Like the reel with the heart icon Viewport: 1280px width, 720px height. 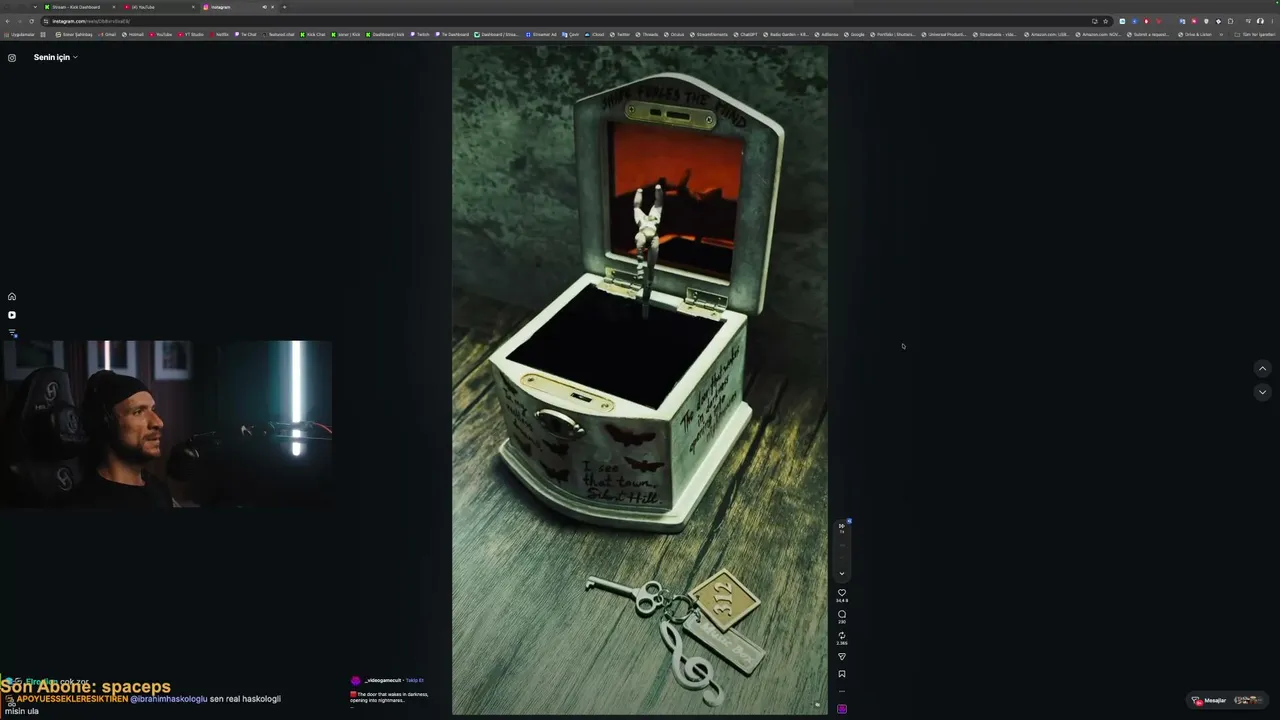tap(841, 593)
